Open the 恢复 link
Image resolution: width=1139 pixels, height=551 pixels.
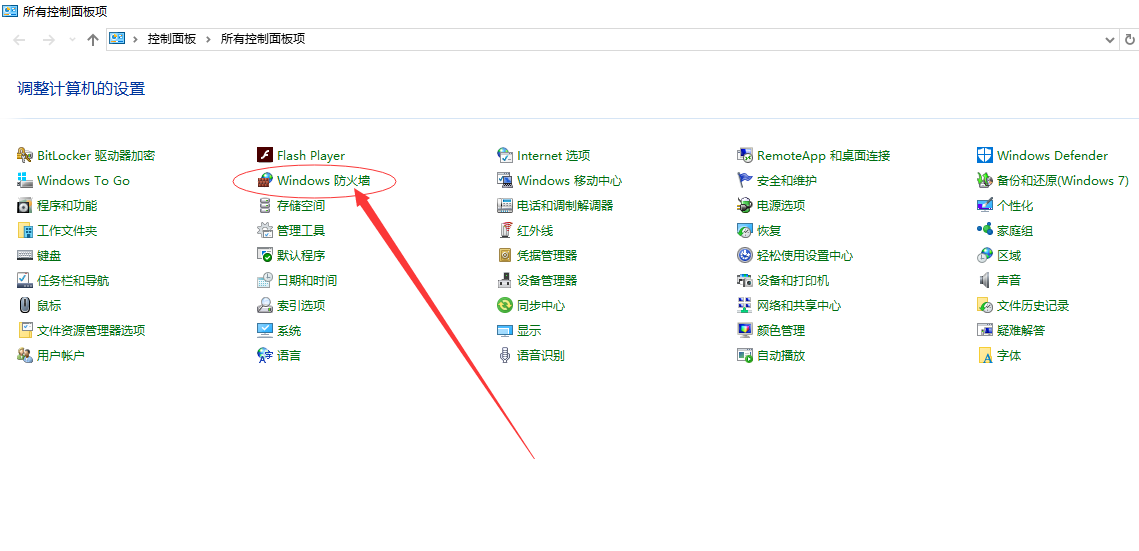point(769,231)
